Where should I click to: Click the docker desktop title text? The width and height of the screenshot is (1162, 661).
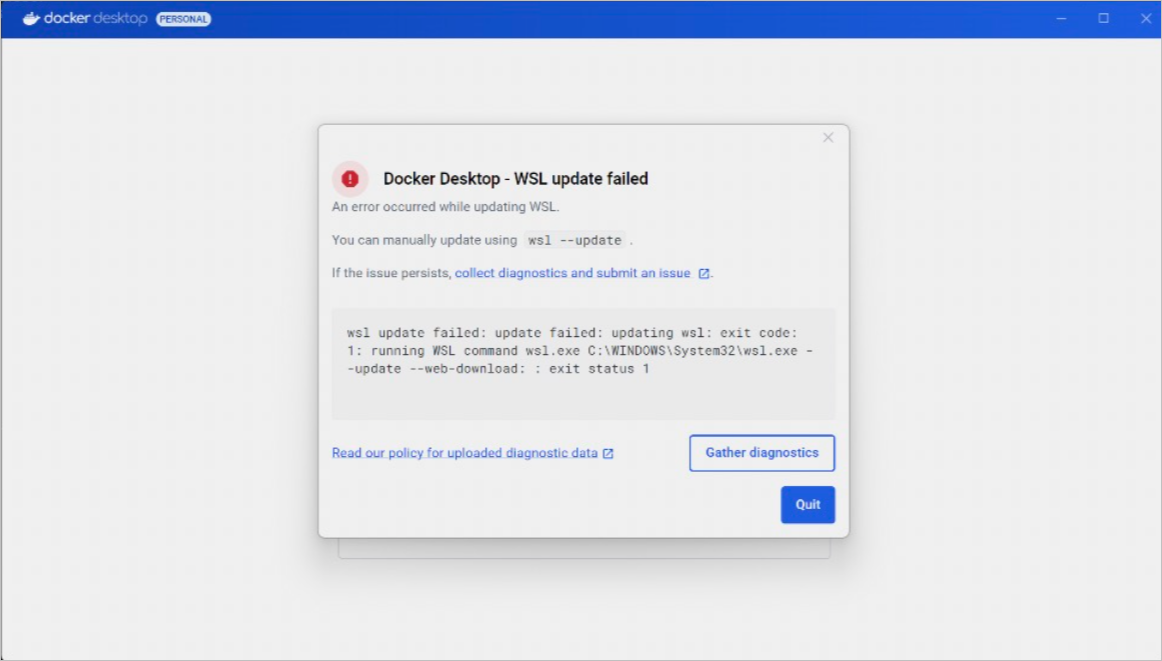coord(96,18)
